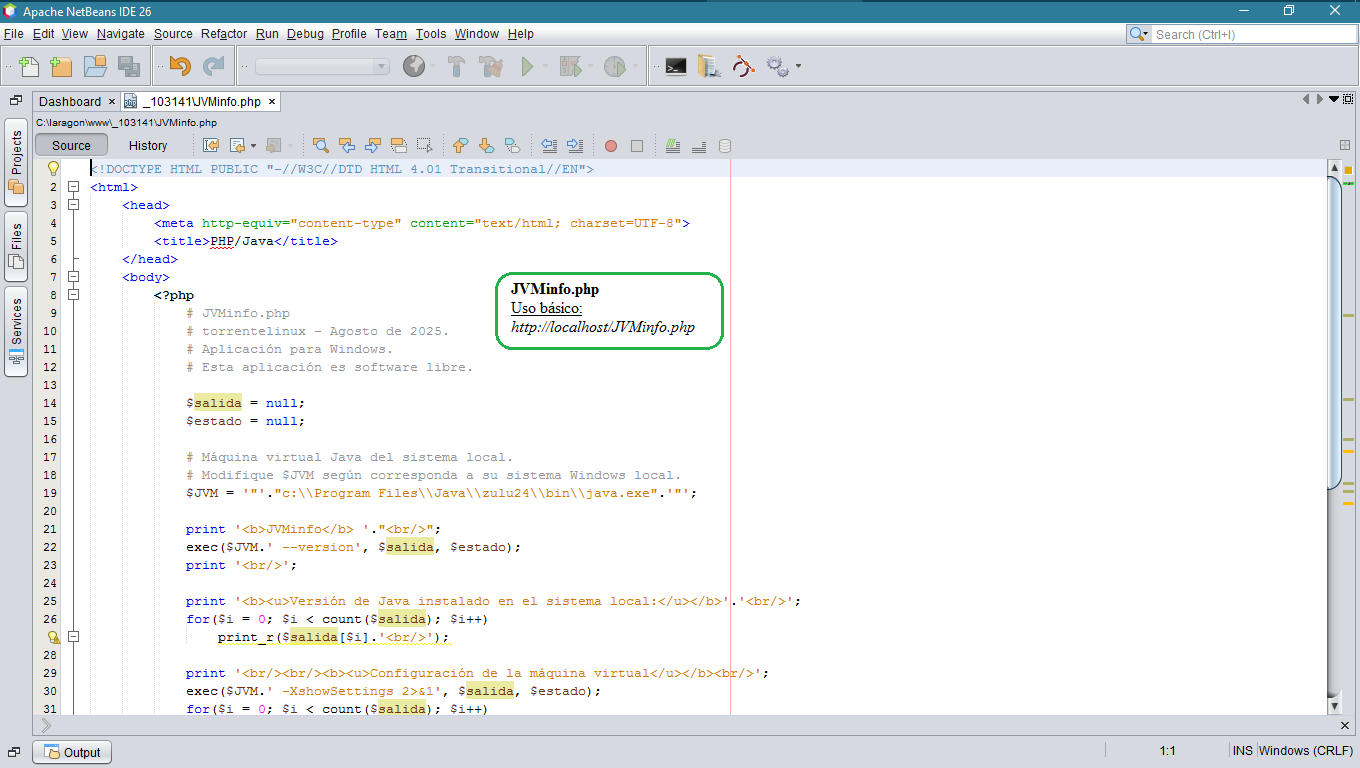The width and height of the screenshot is (1360, 768).
Task: Shift the current line right
Action: pos(575,145)
